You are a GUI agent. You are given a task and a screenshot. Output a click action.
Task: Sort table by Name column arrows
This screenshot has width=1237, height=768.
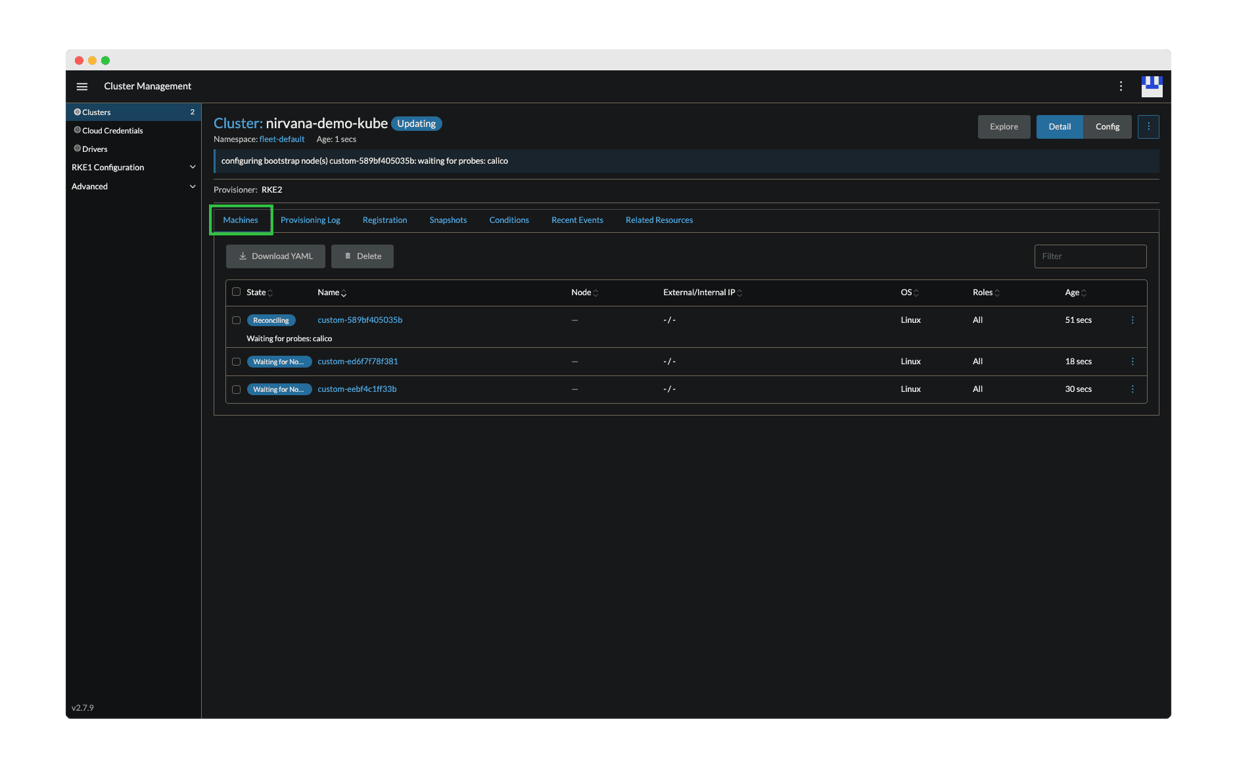tap(344, 293)
